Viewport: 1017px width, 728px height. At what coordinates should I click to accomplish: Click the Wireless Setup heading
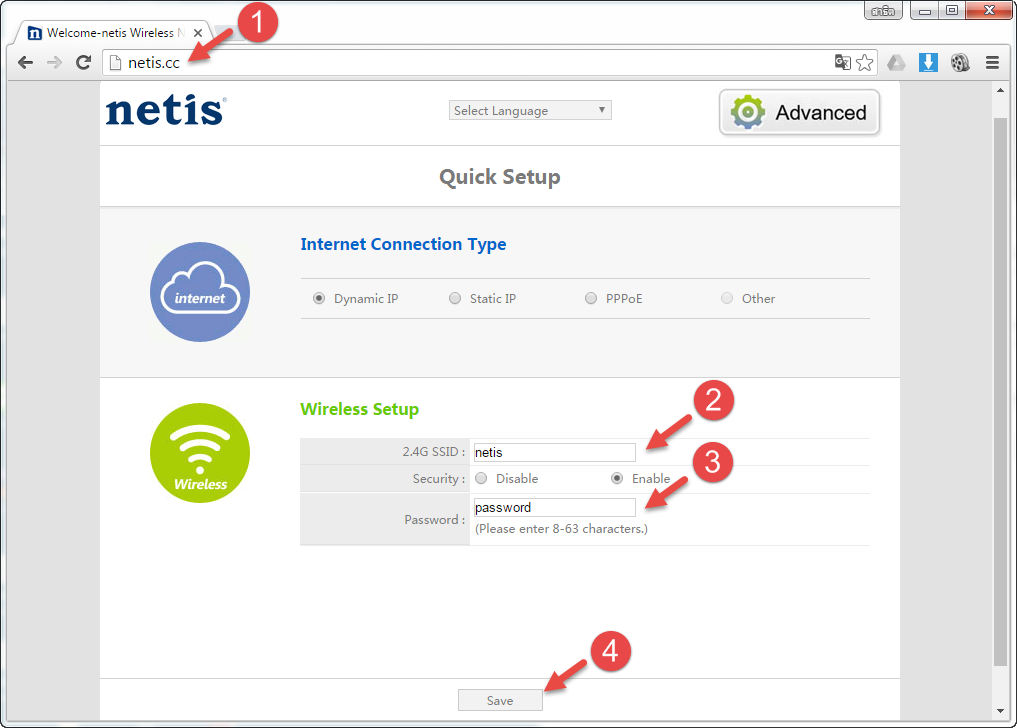[x=359, y=409]
